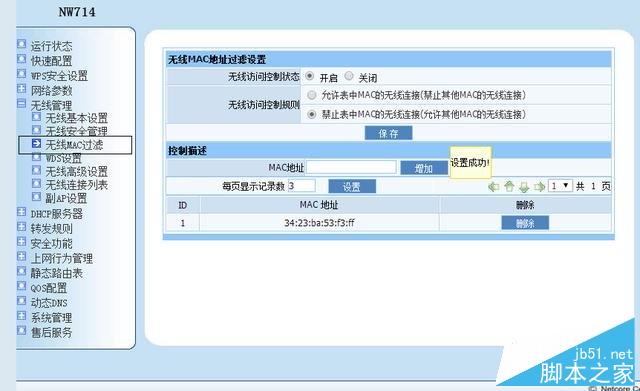Click the 售后服务 sidebar icon

click(22, 330)
